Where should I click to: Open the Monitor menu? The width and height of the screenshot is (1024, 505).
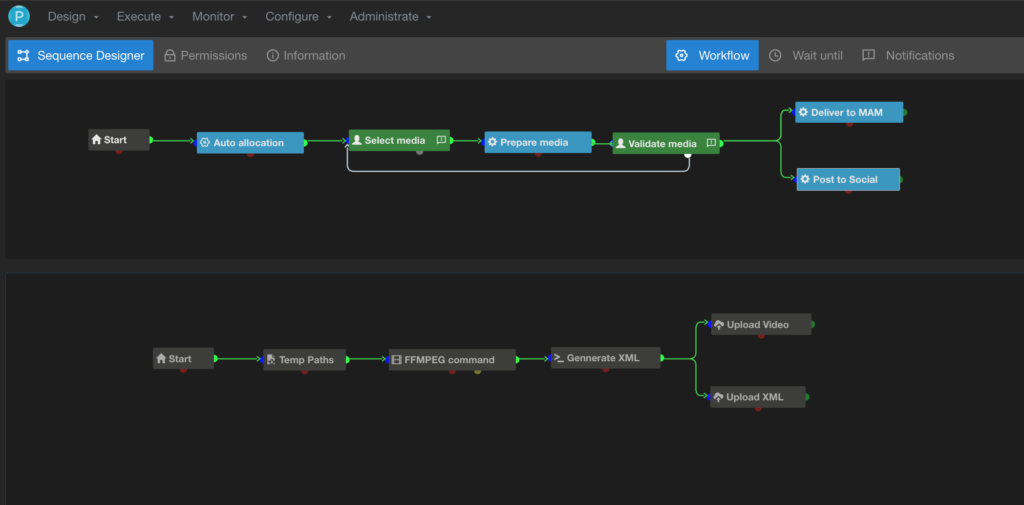point(220,17)
